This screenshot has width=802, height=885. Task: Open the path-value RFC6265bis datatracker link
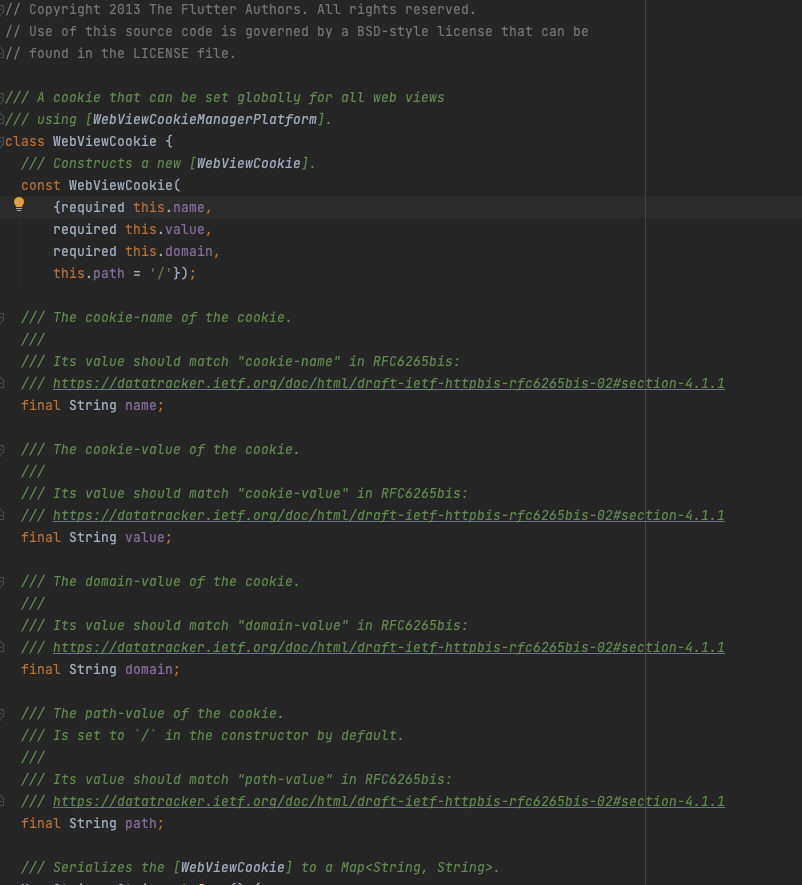[x=388, y=802]
